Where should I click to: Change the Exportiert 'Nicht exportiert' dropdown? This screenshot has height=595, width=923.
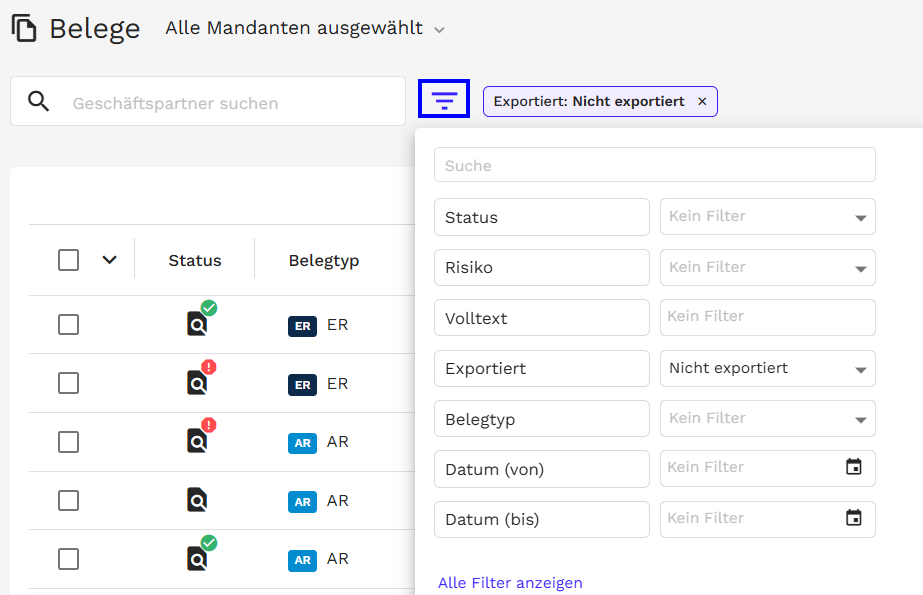[767, 369]
